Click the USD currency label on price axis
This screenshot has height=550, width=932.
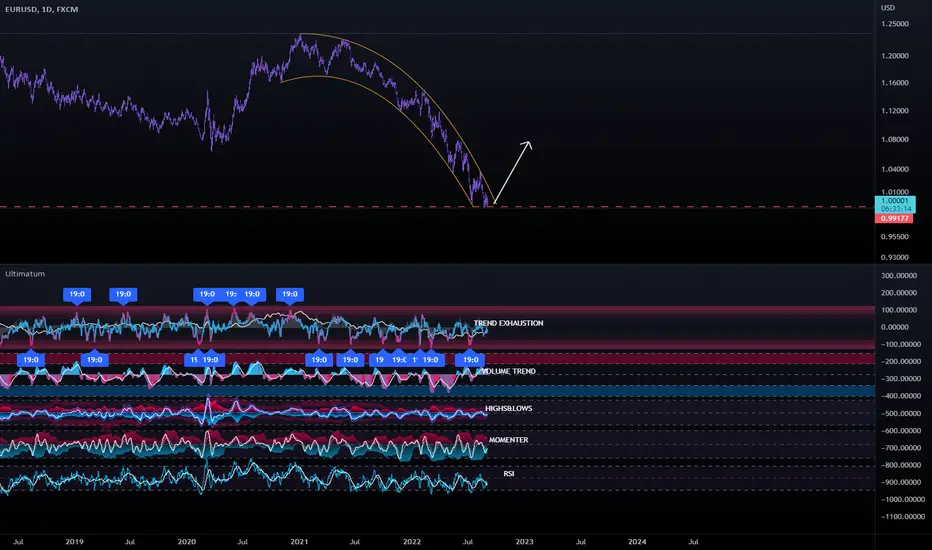[x=887, y=8]
